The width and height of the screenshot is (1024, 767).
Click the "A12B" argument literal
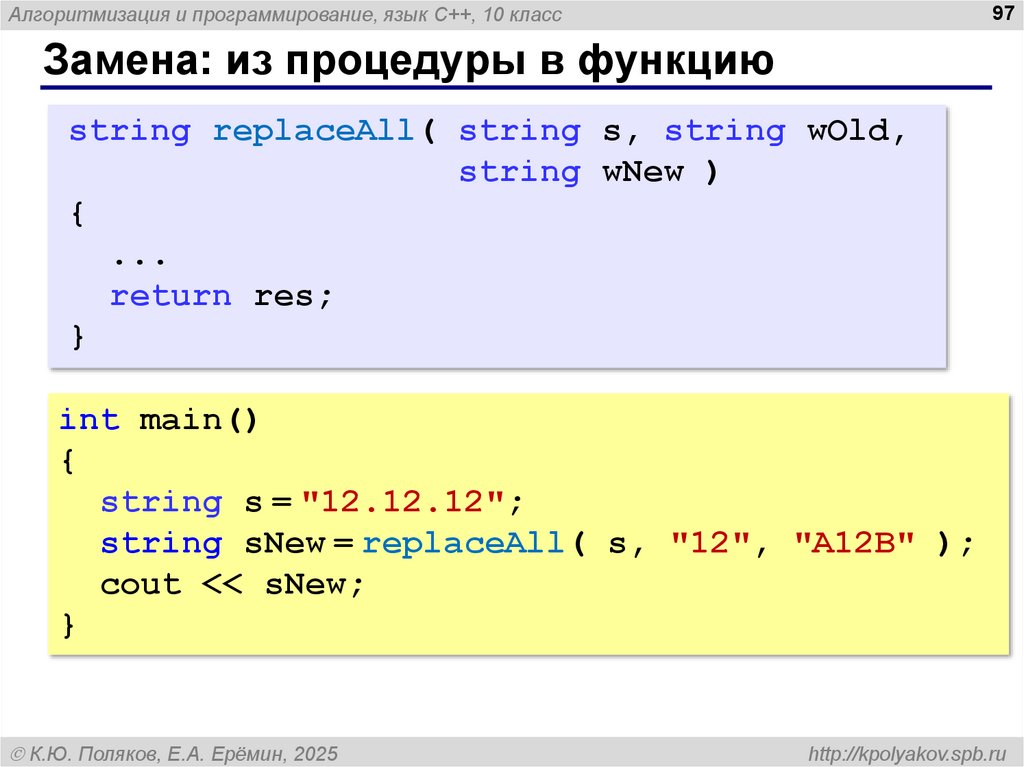[x=854, y=543]
